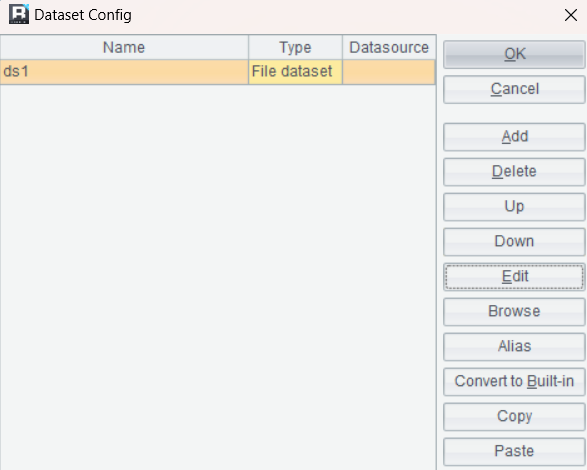The width and height of the screenshot is (587, 470).
Task: Click the Datasource column header
Action: point(389,48)
